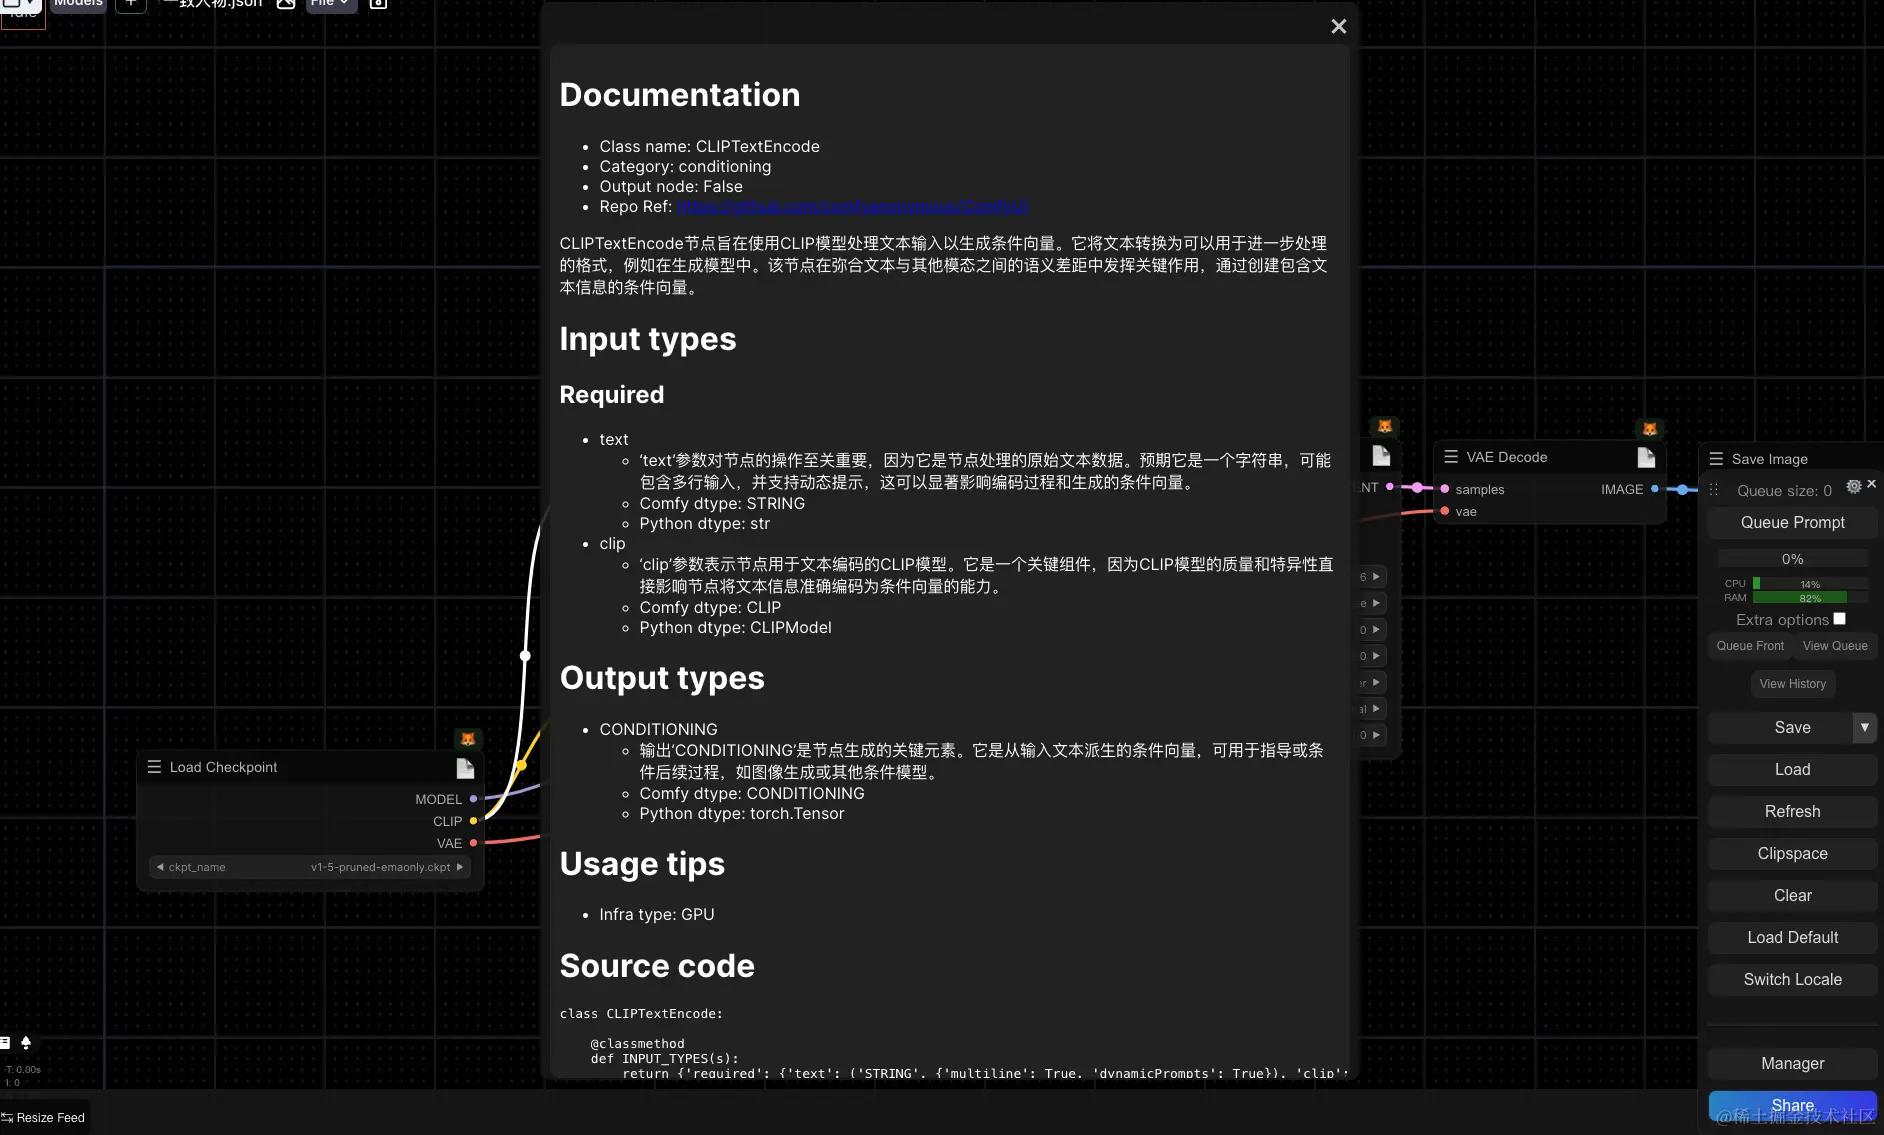Click Clear workflow button
Viewport: 1884px width, 1135px height.
point(1792,896)
